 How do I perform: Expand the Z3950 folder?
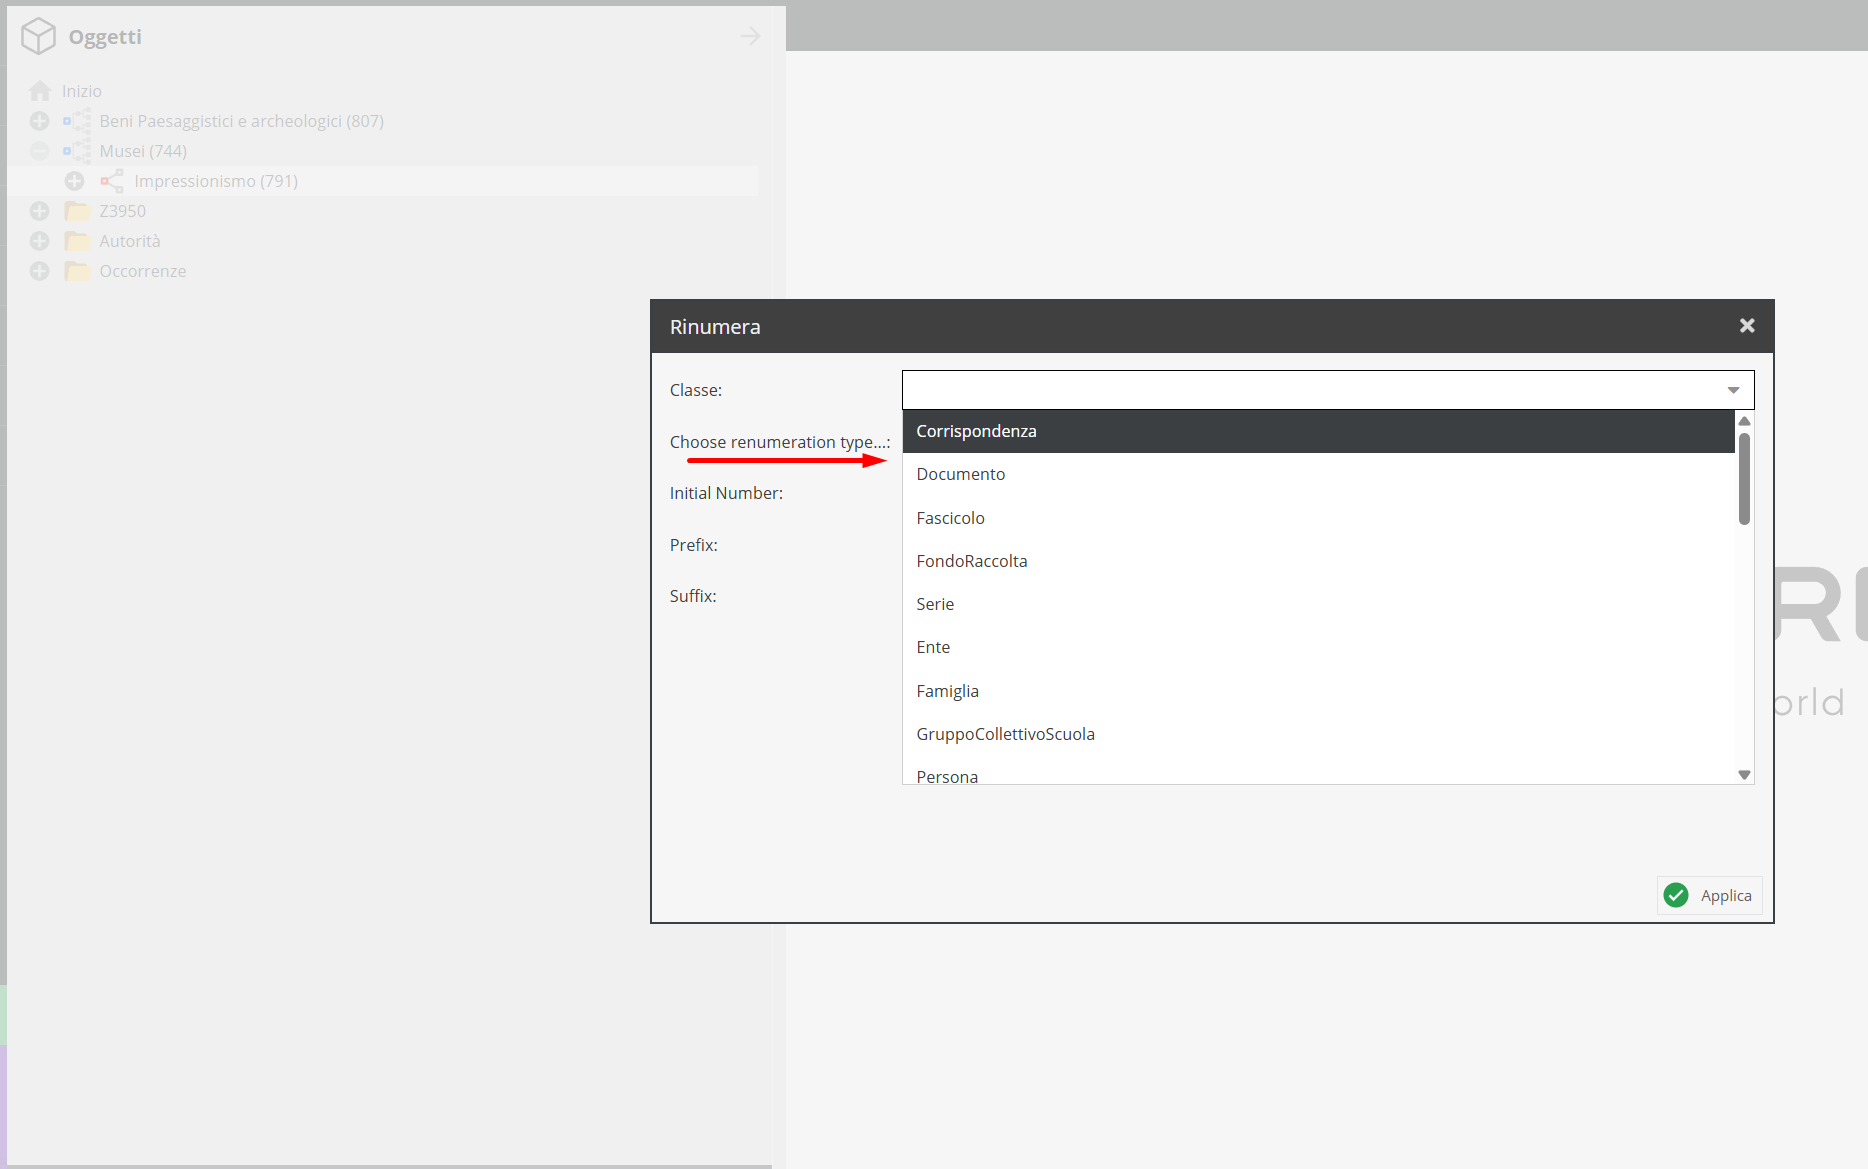(39, 211)
